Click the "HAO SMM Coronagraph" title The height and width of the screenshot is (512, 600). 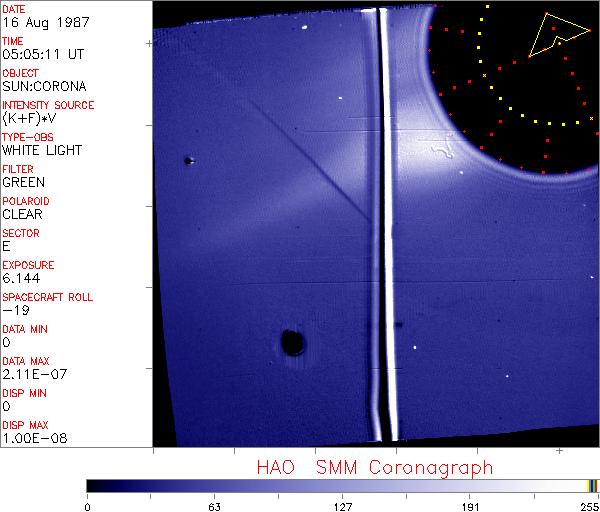[x=375, y=468]
